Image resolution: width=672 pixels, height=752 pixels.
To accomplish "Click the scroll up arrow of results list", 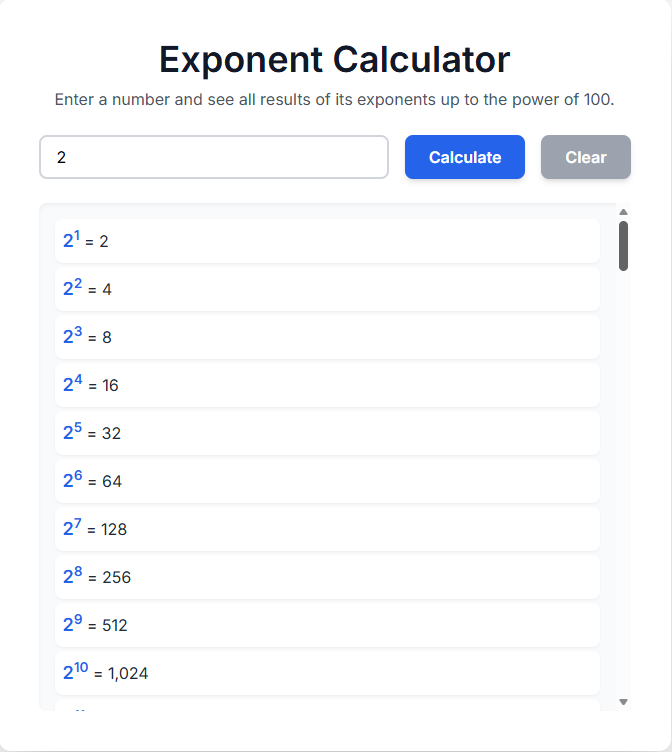I will point(624,212).
